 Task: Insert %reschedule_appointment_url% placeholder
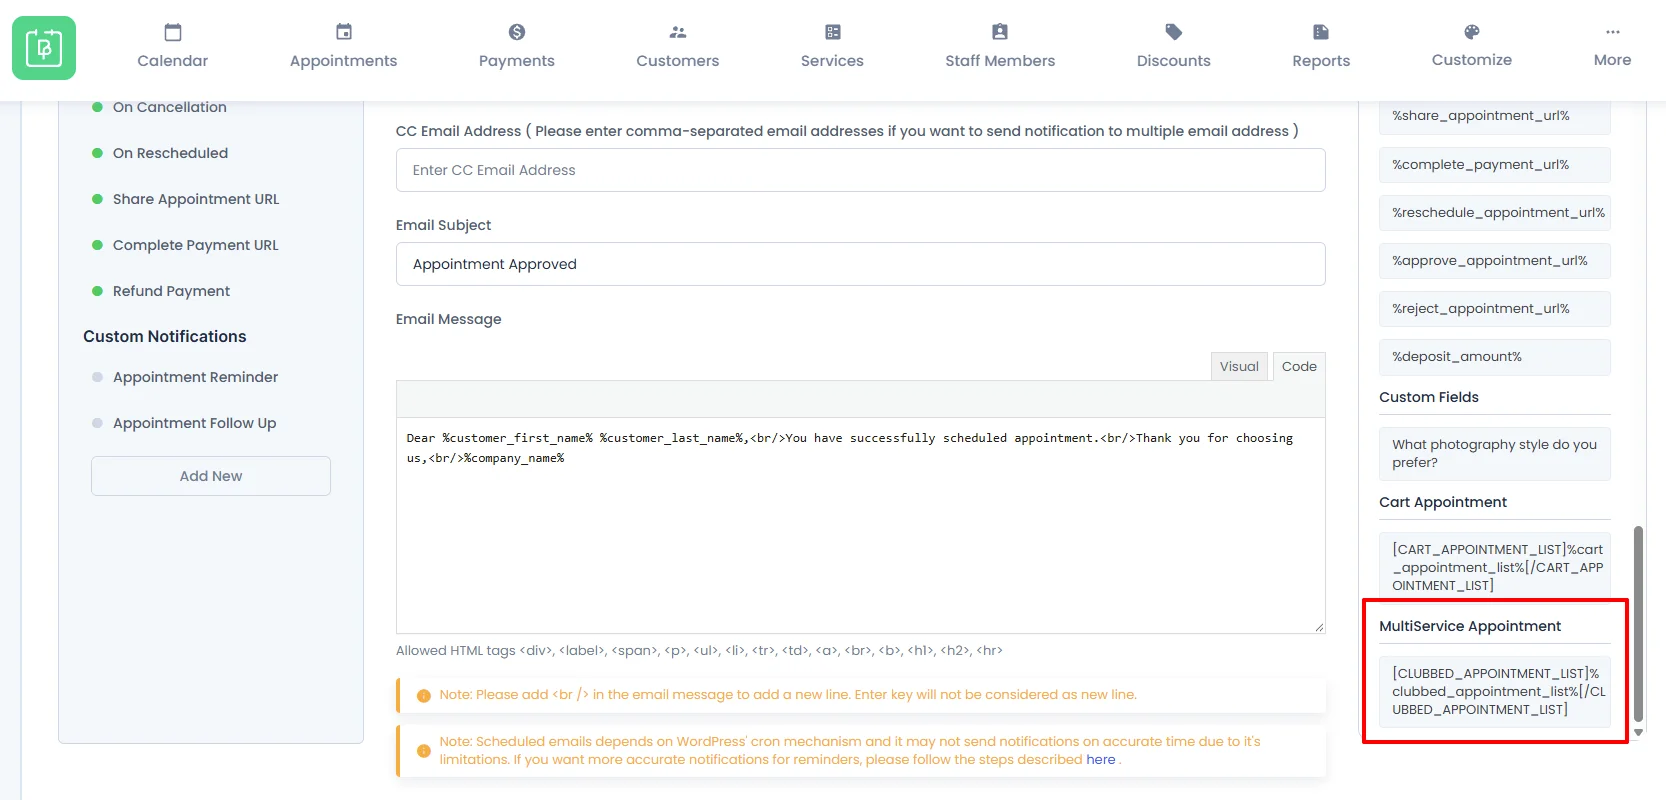coord(1495,213)
